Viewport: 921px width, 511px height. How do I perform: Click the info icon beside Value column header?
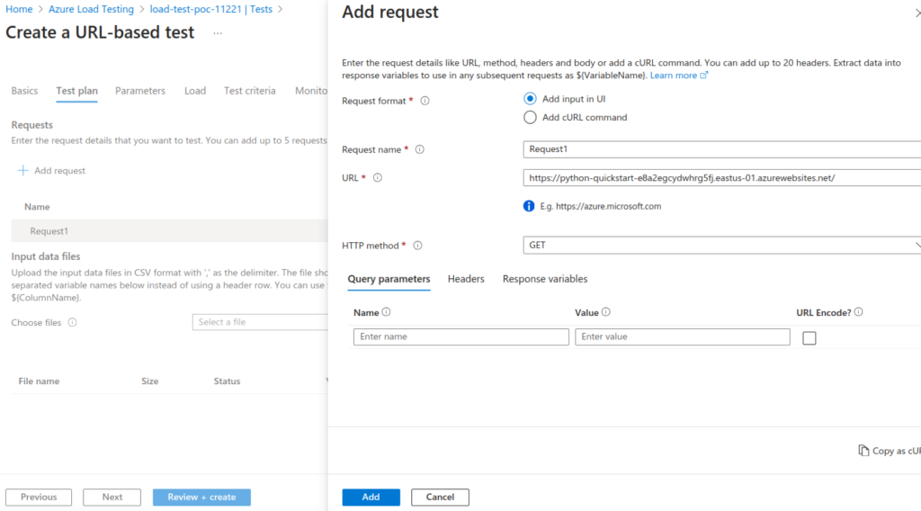(606, 312)
